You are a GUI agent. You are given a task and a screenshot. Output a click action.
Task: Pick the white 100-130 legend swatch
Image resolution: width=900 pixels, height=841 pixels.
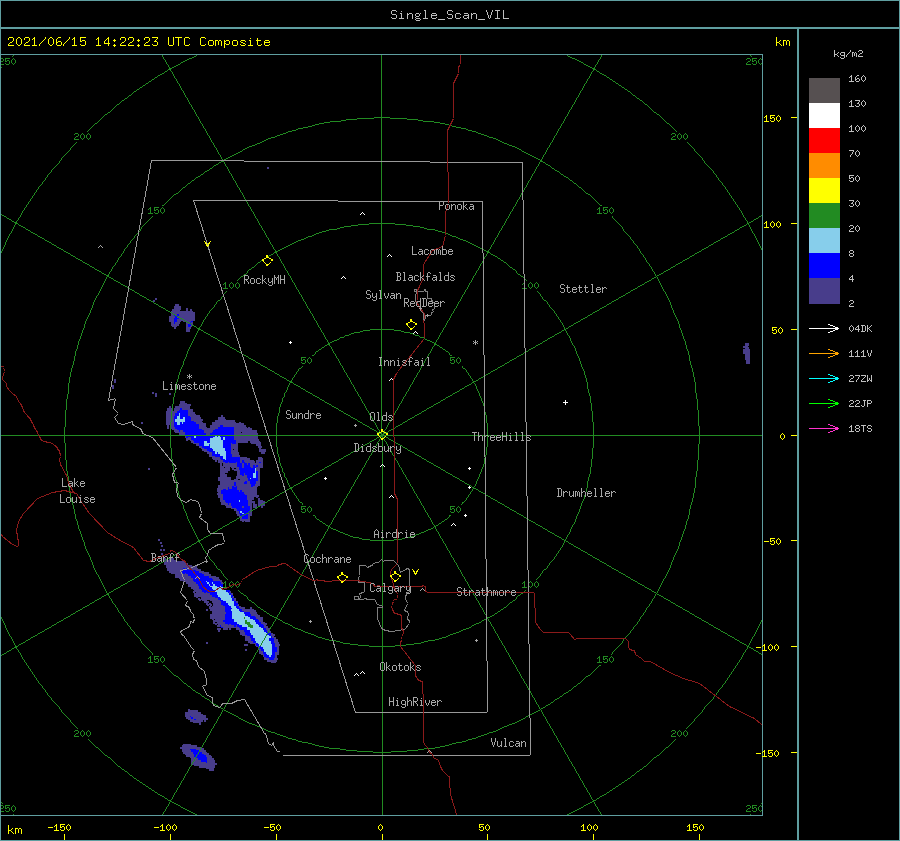pos(824,115)
